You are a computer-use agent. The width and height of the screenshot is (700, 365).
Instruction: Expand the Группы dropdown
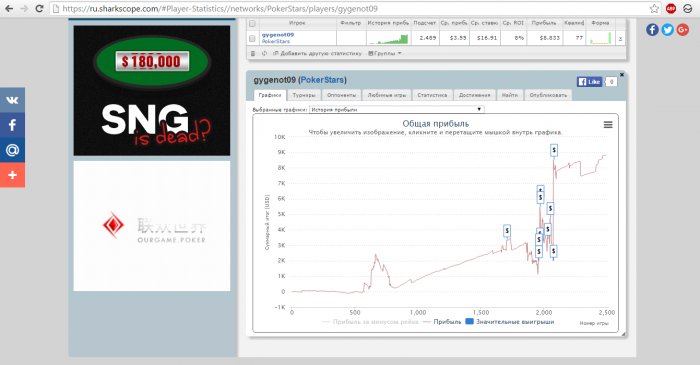tap(385, 53)
